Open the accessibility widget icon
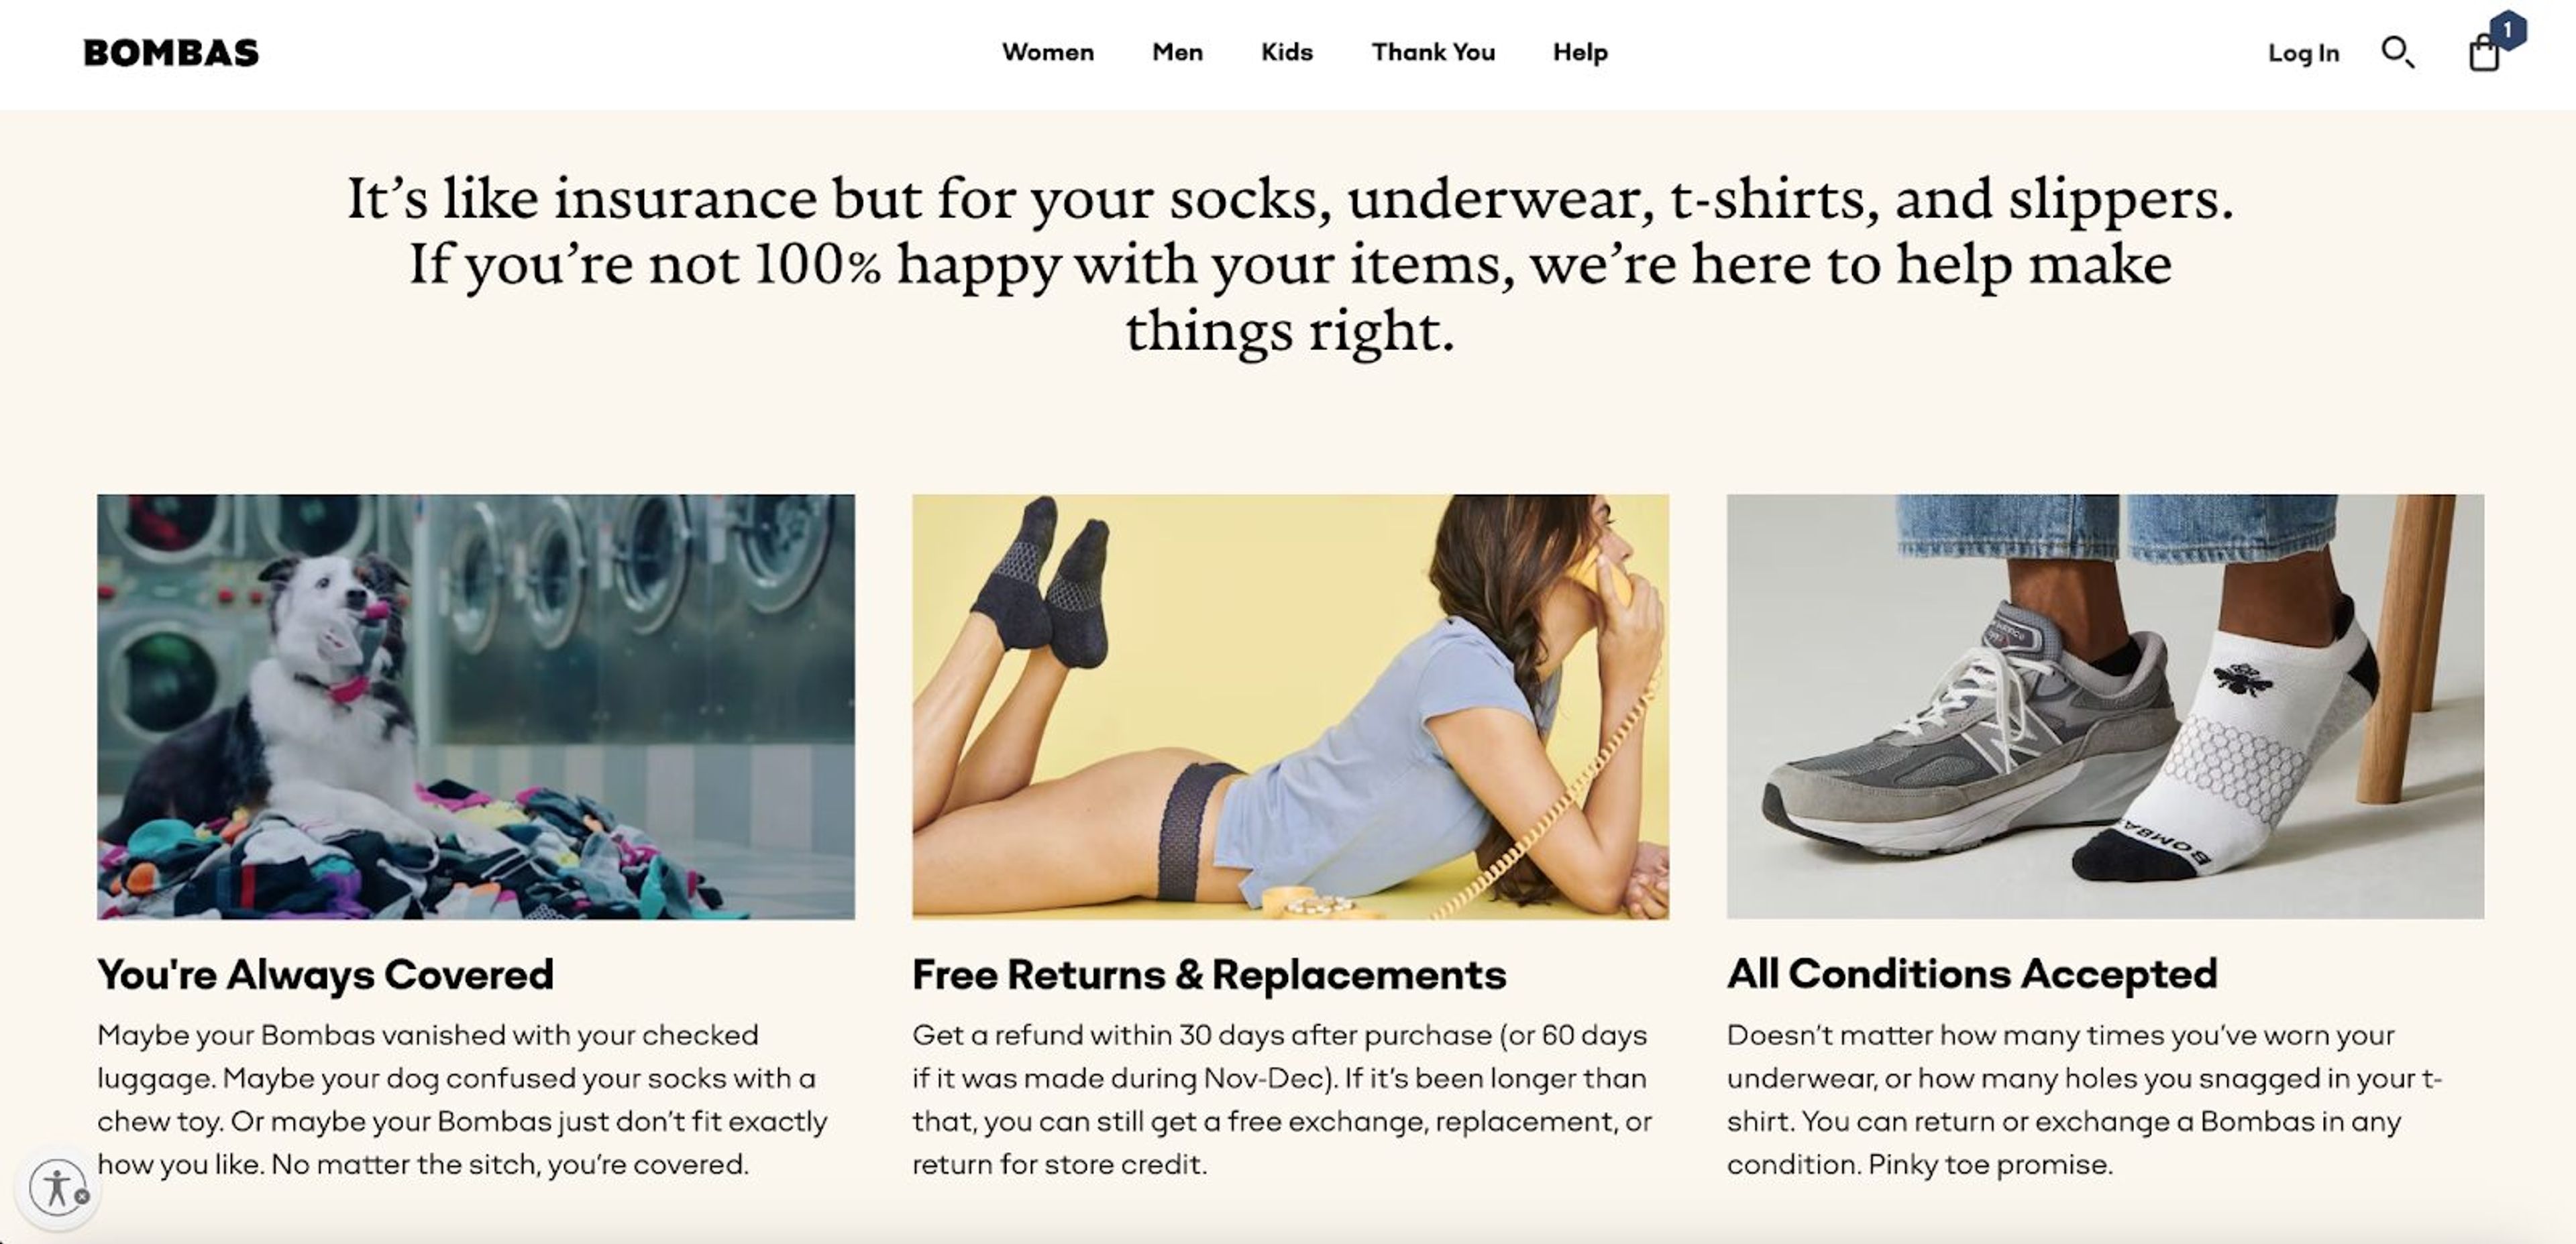Screen dimensions: 2576x1244 point(56,1188)
